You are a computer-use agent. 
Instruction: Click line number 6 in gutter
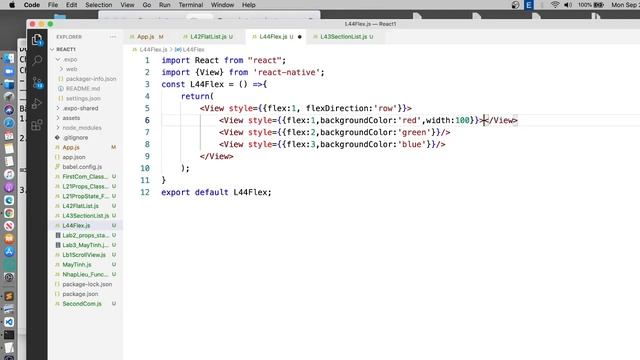pos(147,120)
